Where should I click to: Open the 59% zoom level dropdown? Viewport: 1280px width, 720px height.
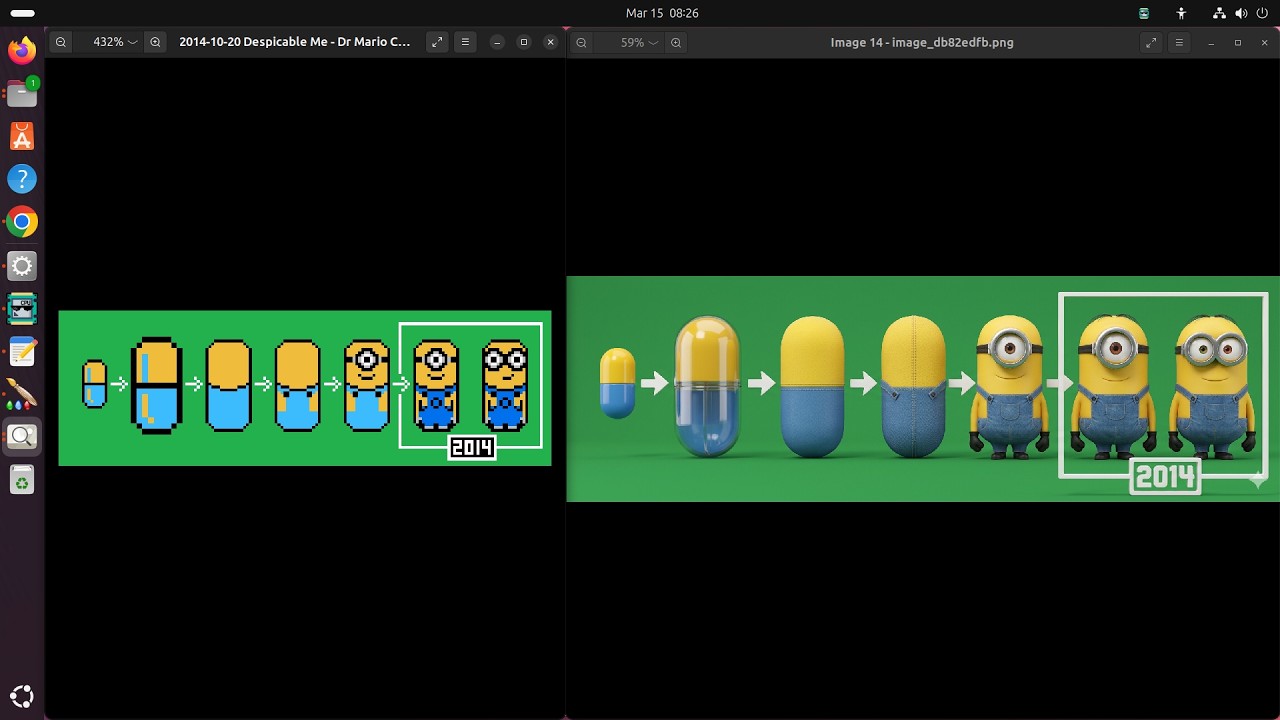[639, 42]
